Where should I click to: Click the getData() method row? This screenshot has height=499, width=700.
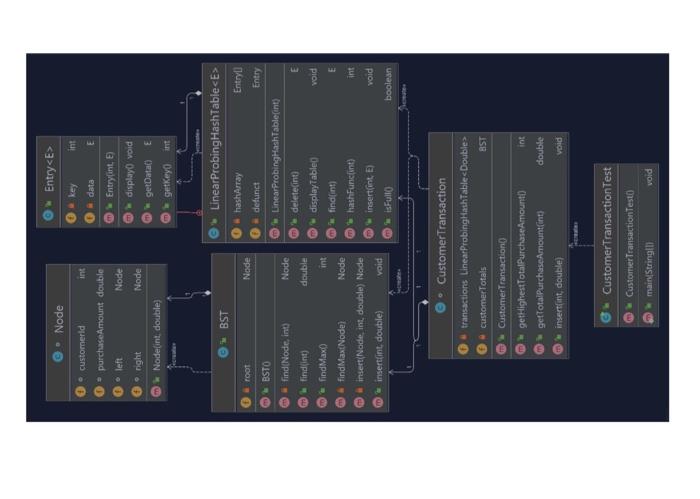click(x=147, y=179)
